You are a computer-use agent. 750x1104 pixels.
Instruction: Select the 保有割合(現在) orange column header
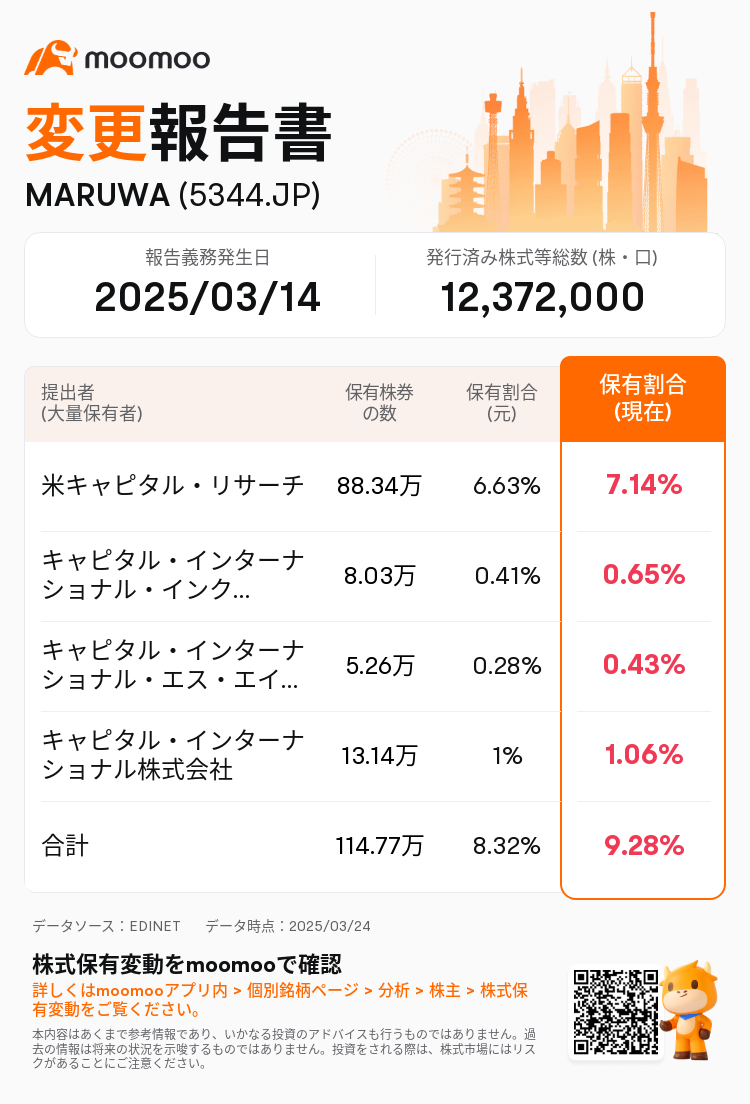(x=643, y=399)
